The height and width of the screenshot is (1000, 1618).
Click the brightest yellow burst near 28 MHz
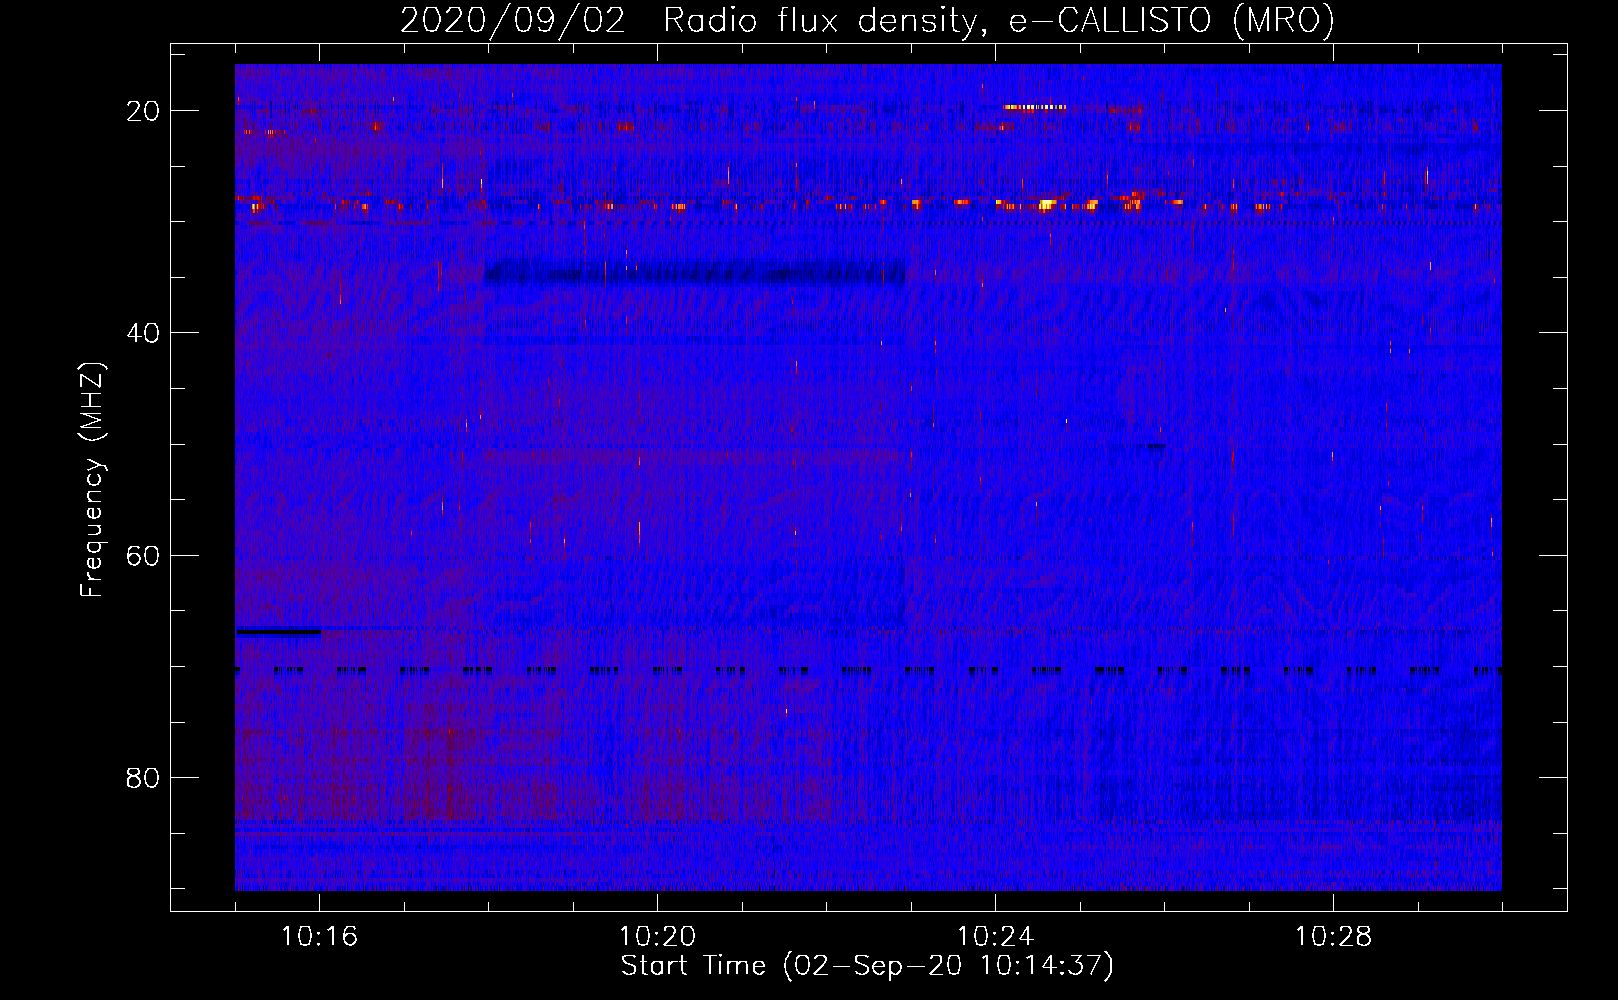click(x=1047, y=205)
